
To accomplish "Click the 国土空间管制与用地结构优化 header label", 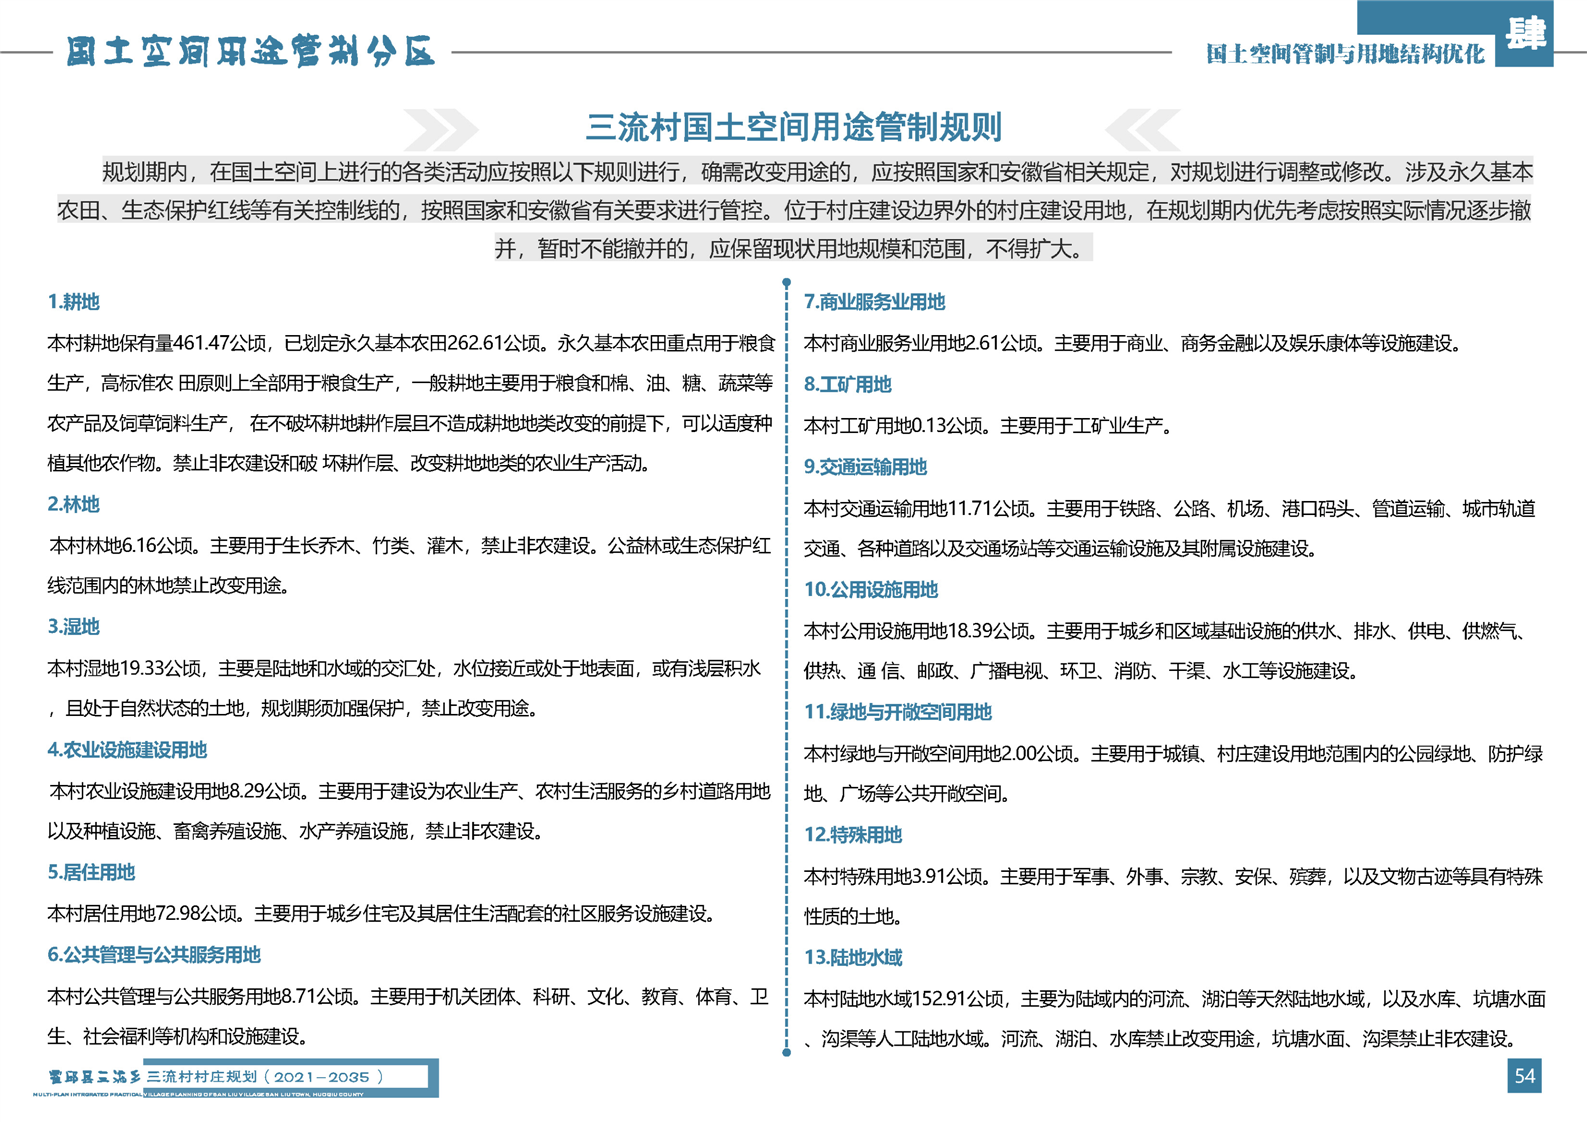I will (x=1344, y=54).
